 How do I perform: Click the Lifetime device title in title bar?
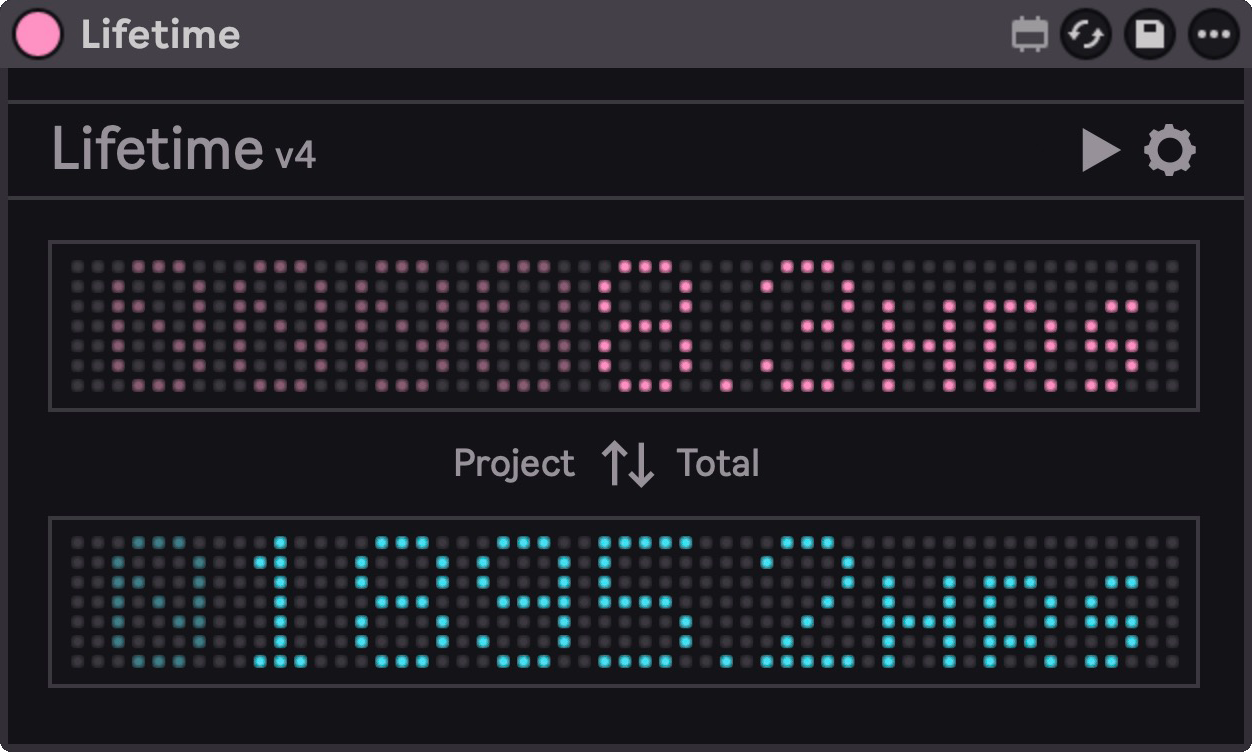click(160, 35)
